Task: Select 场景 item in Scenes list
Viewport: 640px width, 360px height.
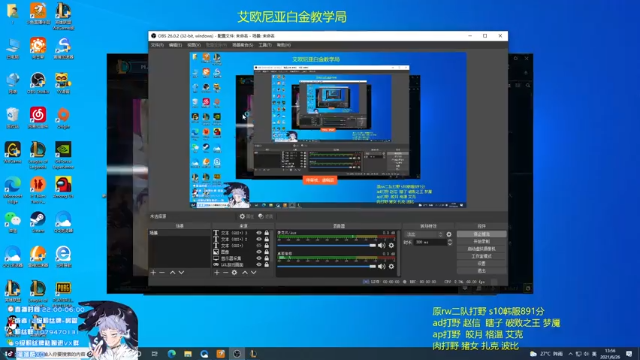Action: point(180,233)
